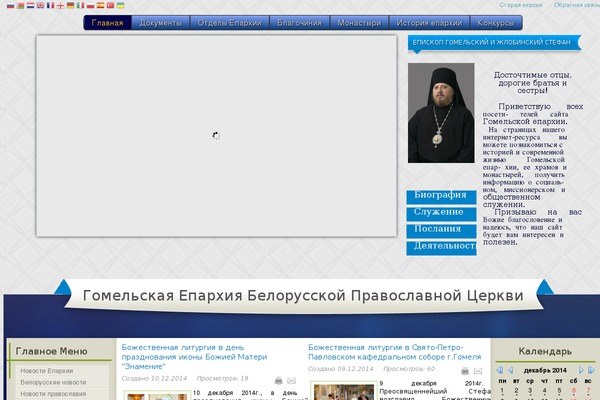
Task: Select December 6 in the calendar
Action: [574, 390]
